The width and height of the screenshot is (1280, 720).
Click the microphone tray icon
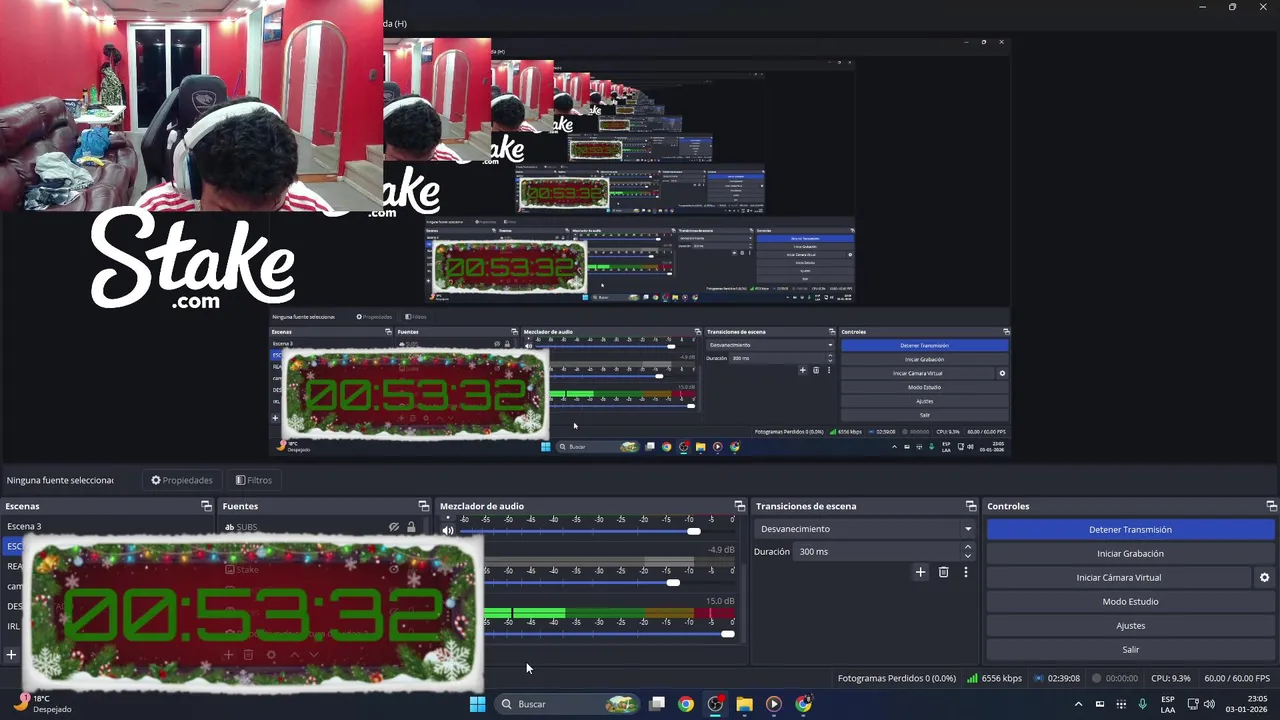pos(1142,704)
